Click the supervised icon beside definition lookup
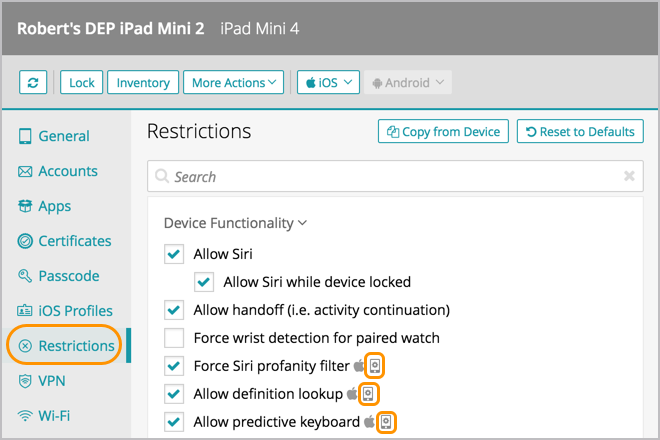 point(368,394)
